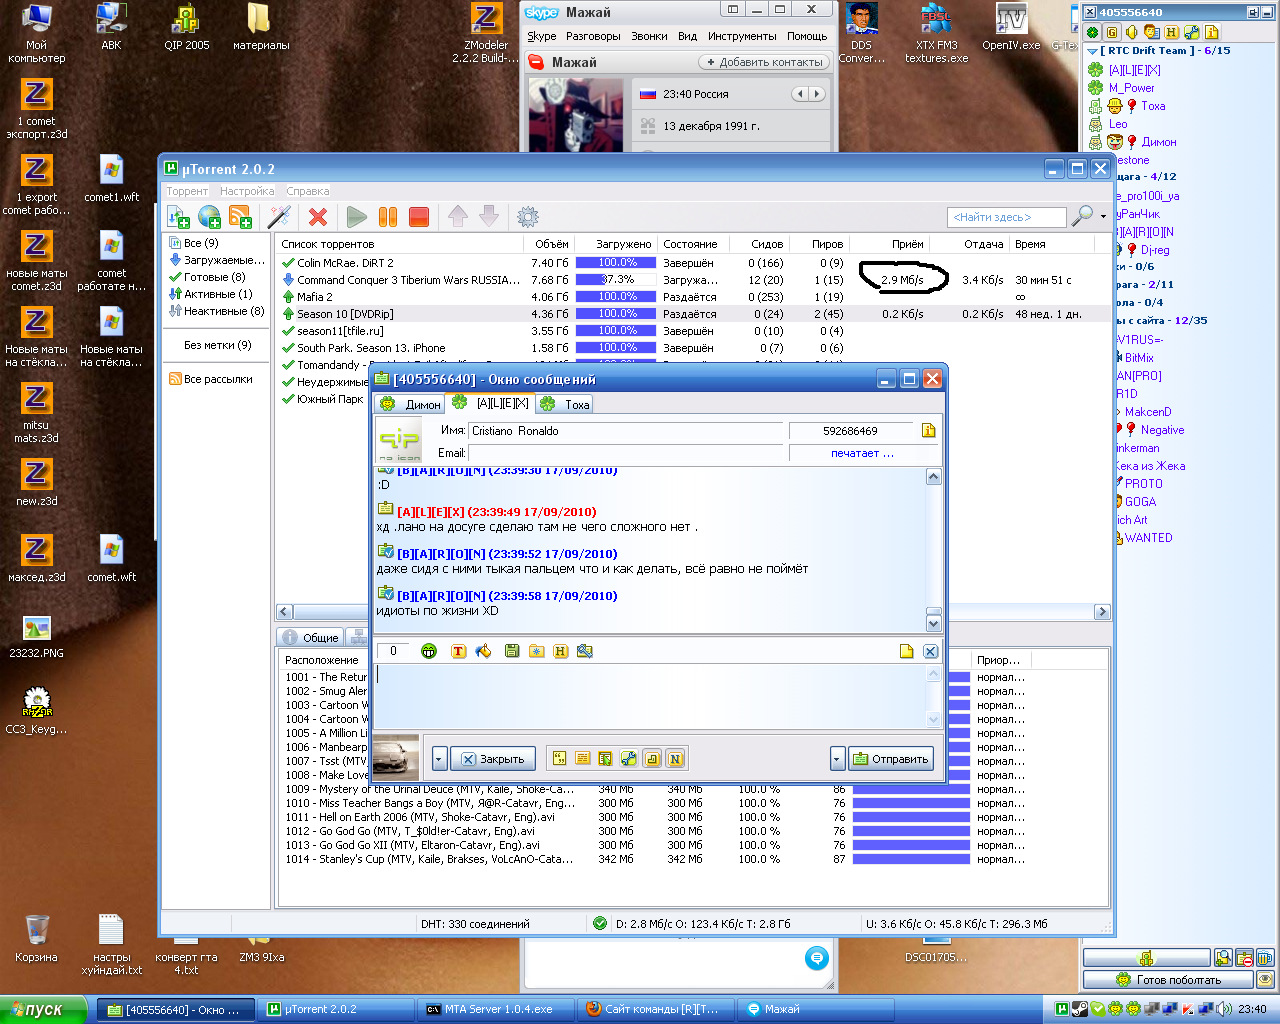Open the µTorrent search engine dropdown arrow
Viewport: 1280px width, 1024px height.
pyautogui.click(x=1103, y=216)
